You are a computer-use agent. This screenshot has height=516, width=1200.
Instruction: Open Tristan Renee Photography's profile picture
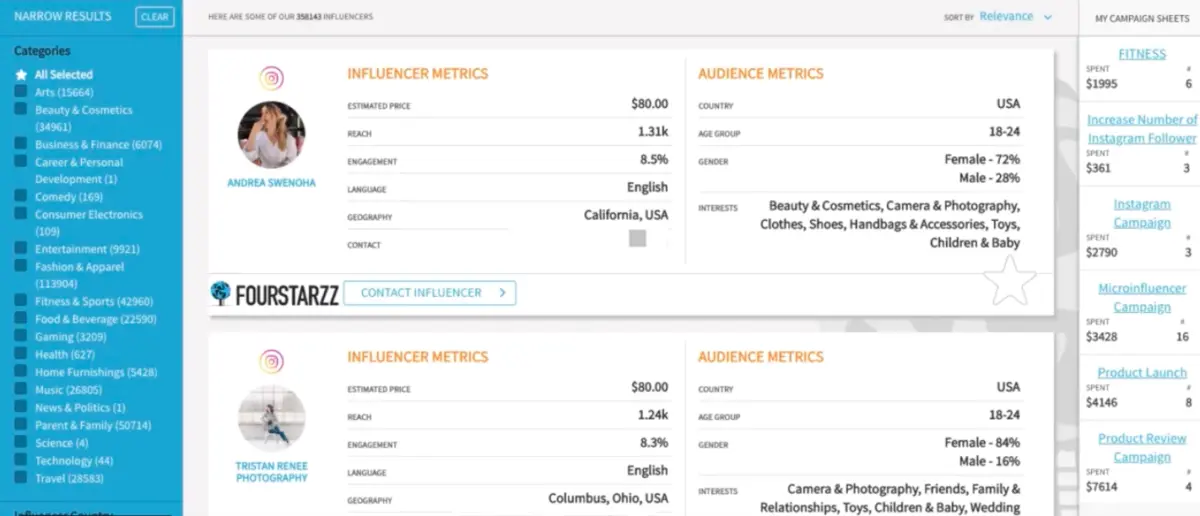click(271, 418)
